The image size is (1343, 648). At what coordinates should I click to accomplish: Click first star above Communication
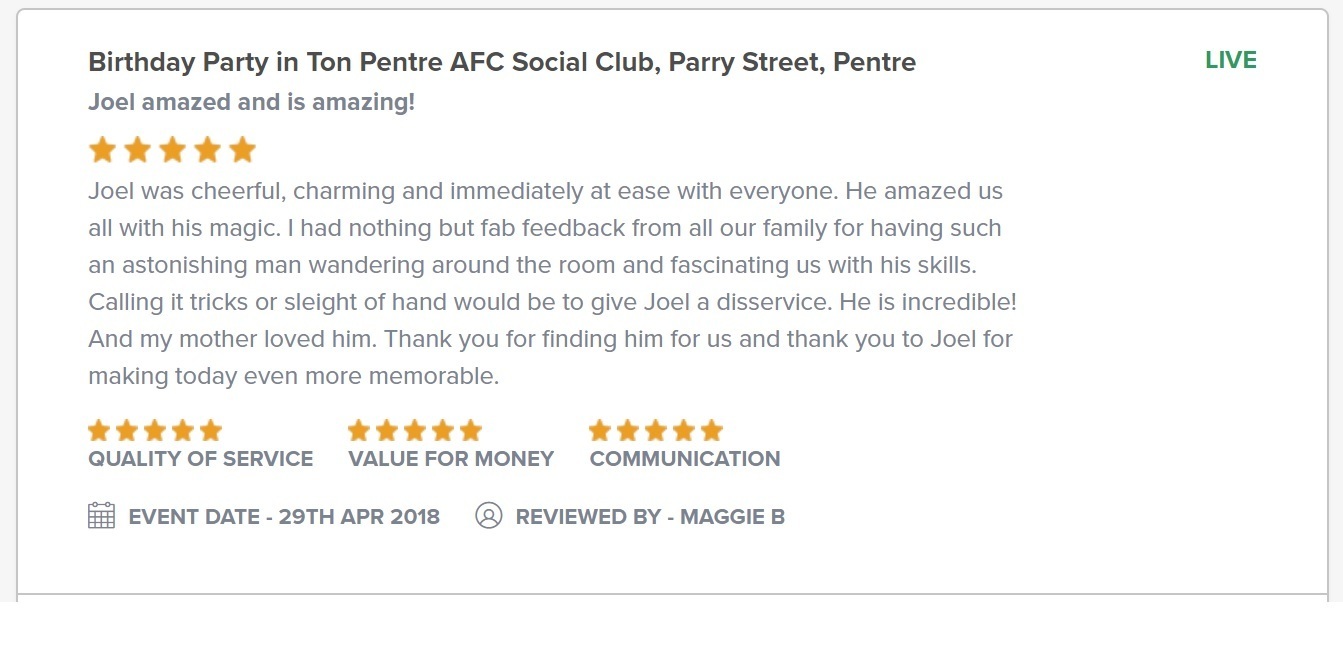[600, 431]
